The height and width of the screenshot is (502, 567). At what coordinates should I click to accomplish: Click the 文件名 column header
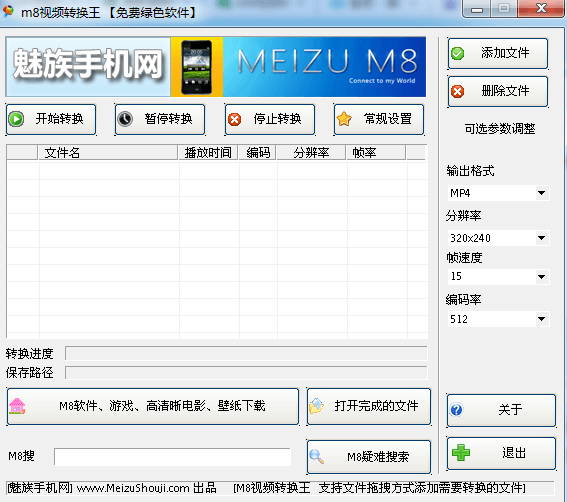pyautogui.click(x=108, y=153)
